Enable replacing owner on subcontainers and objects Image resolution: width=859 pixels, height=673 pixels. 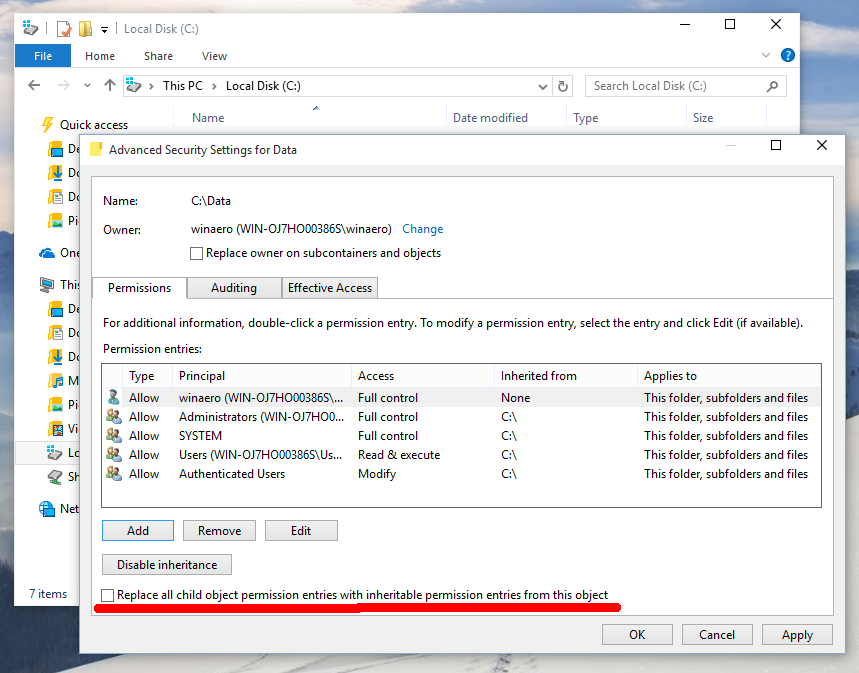tap(197, 253)
